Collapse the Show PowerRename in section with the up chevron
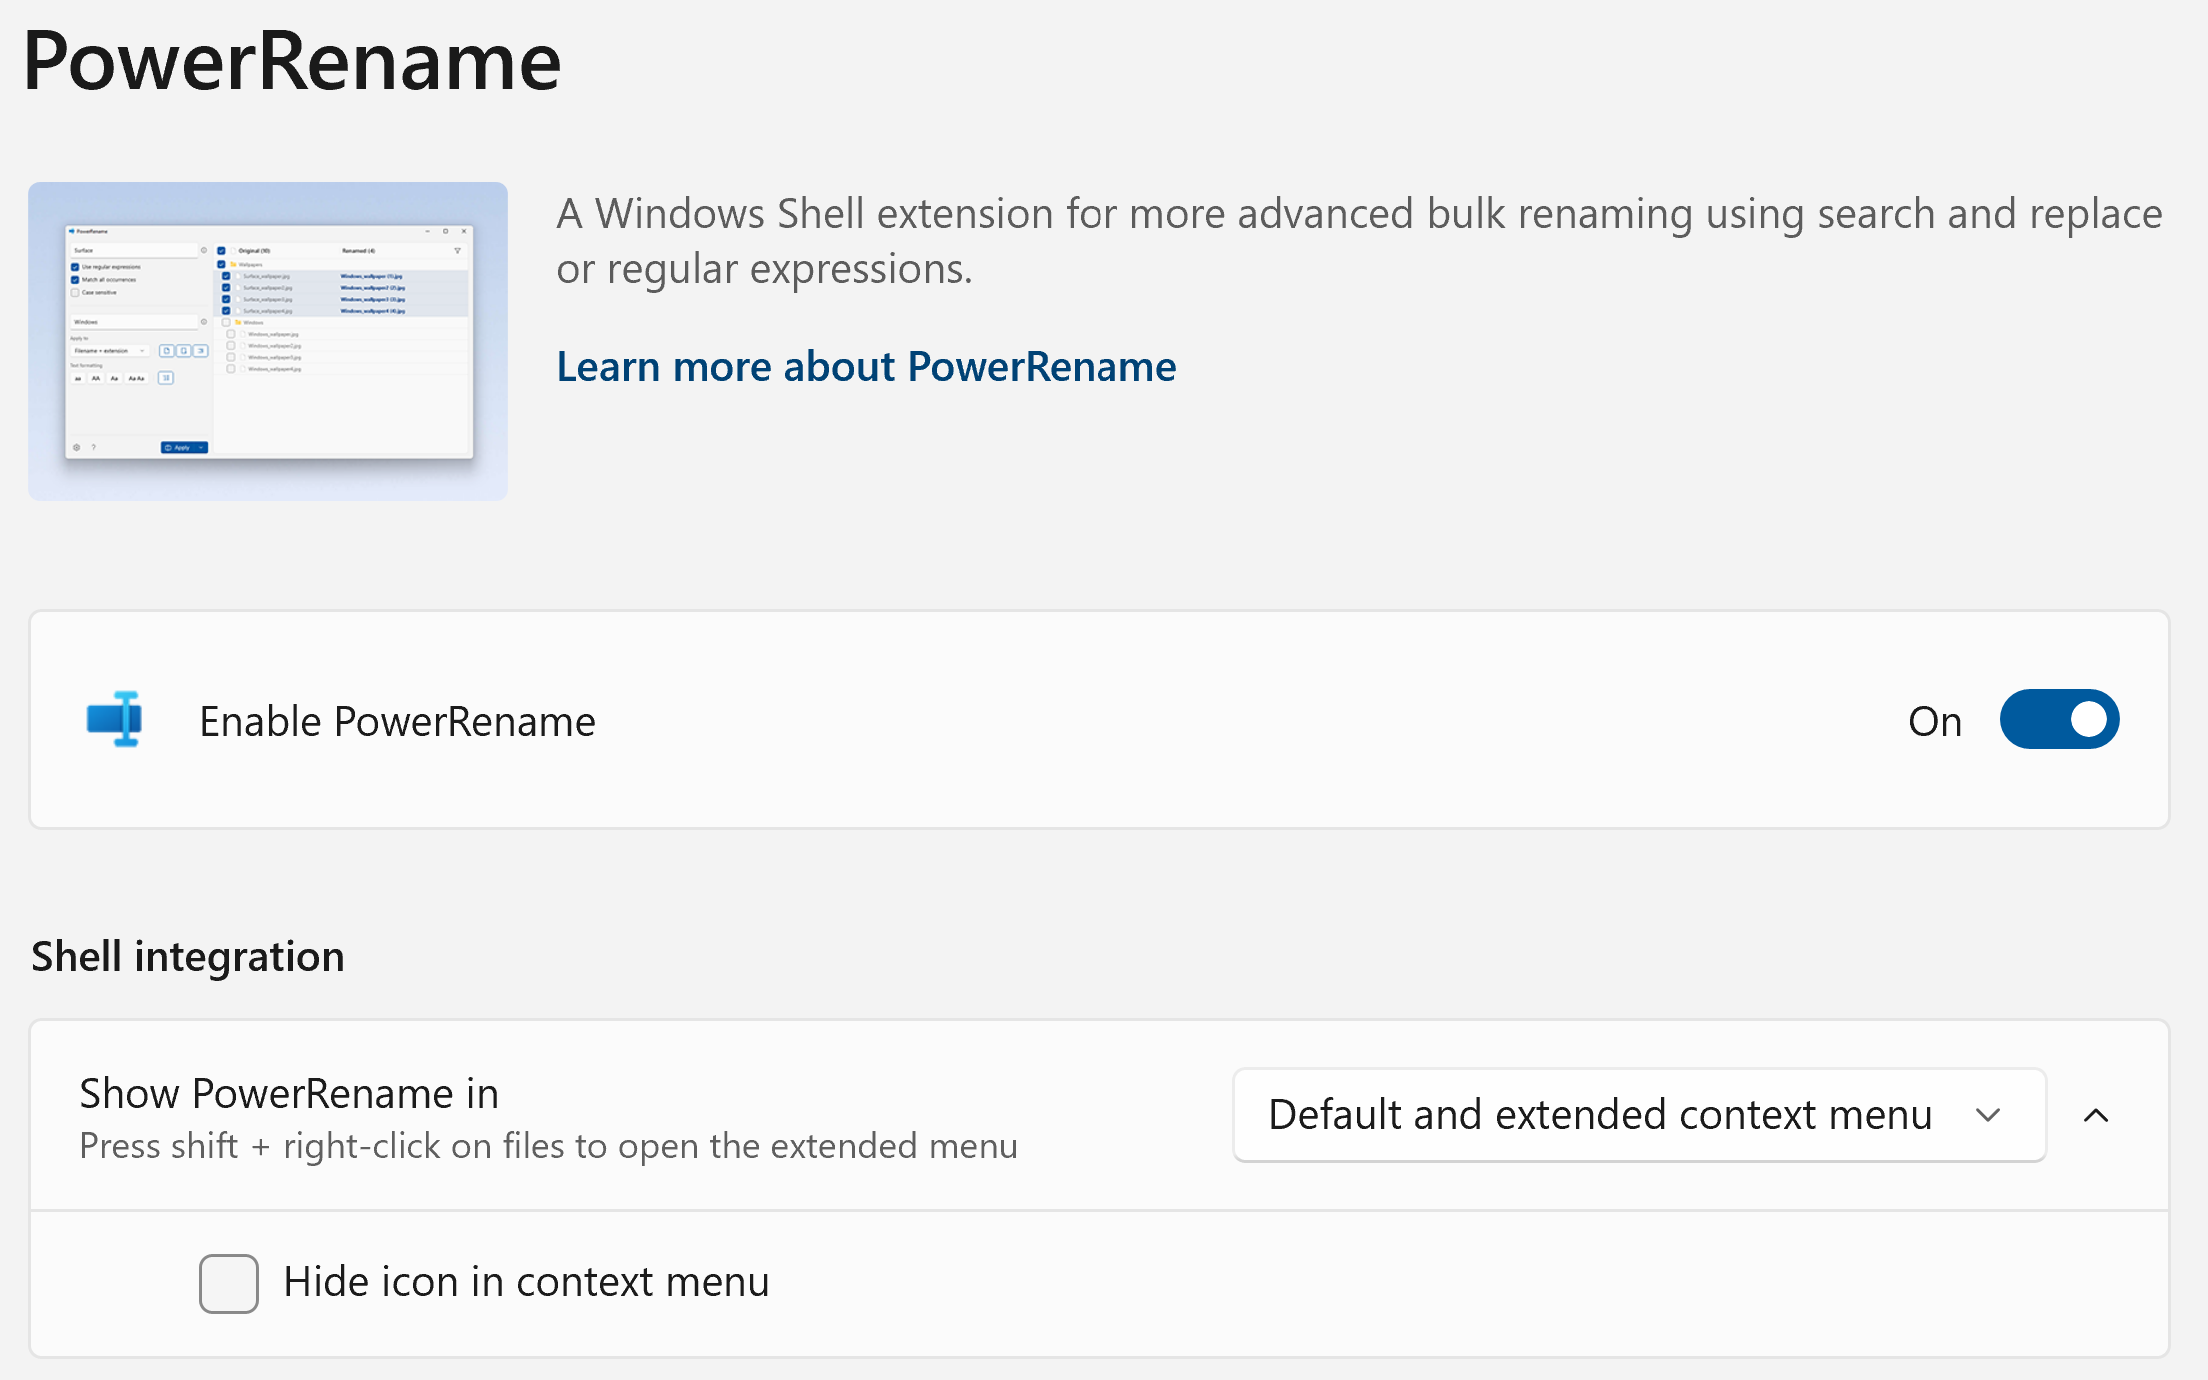The height and width of the screenshot is (1380, 2208). pos(2096,1115)
